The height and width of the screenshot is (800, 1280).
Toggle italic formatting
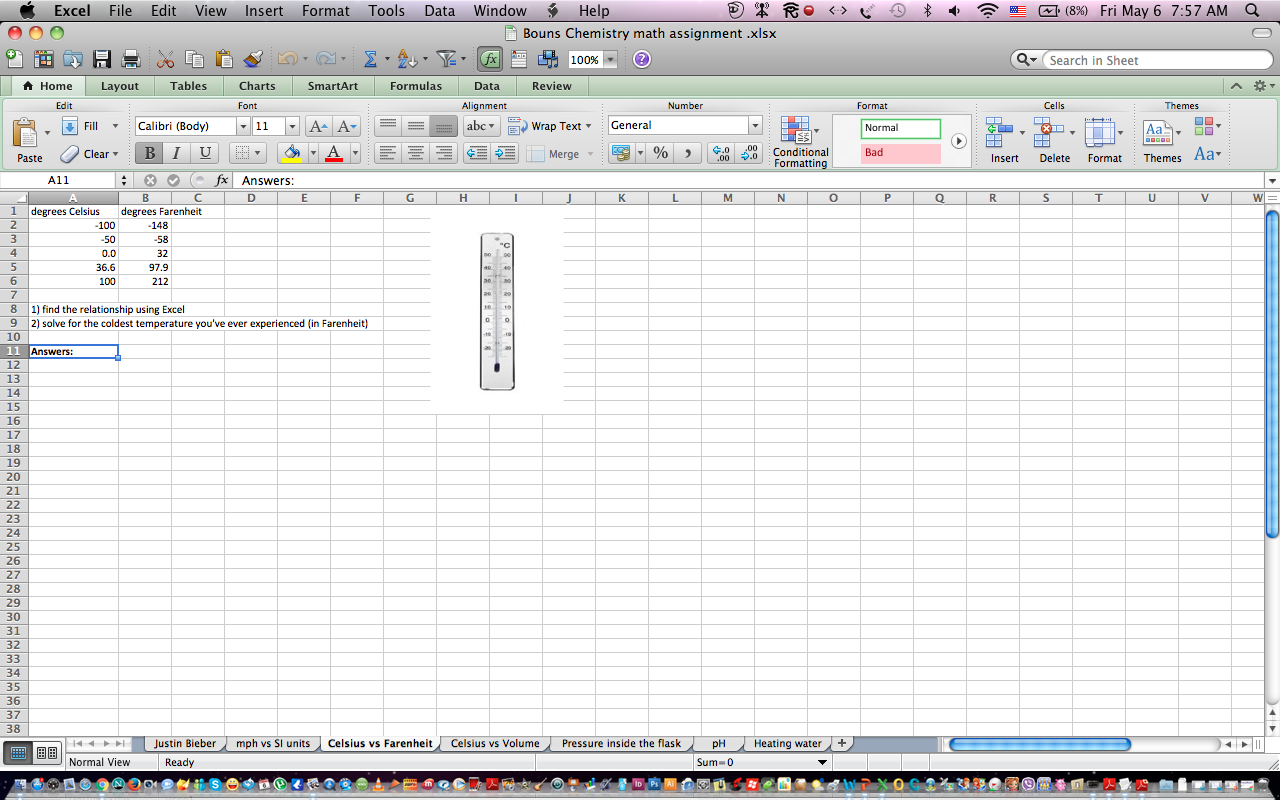175,153
